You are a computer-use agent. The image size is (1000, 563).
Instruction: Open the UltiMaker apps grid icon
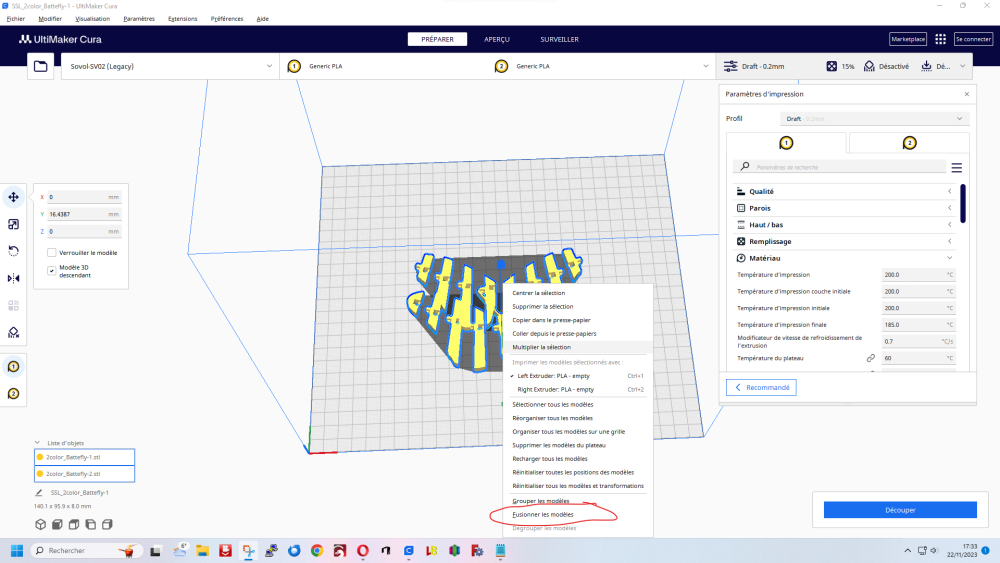(x=940, y=39)
